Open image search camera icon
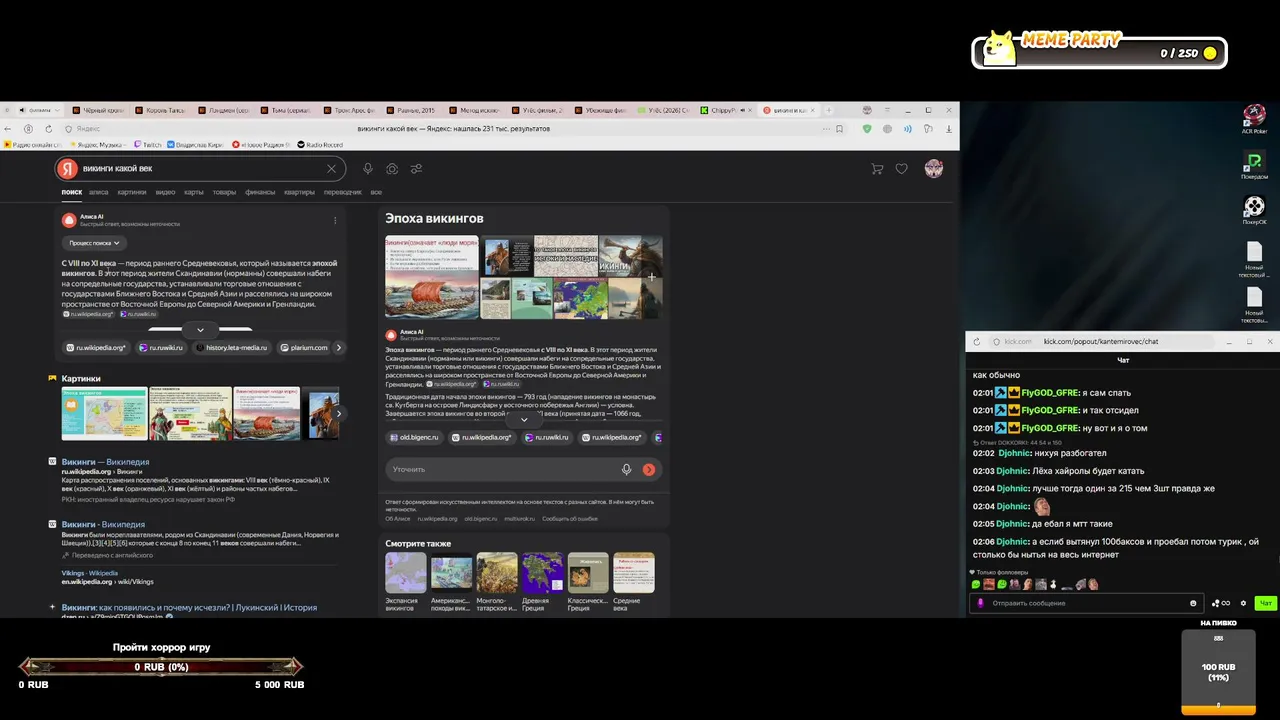Screen dimensions: 1280x720 click(x=392, y=169)
